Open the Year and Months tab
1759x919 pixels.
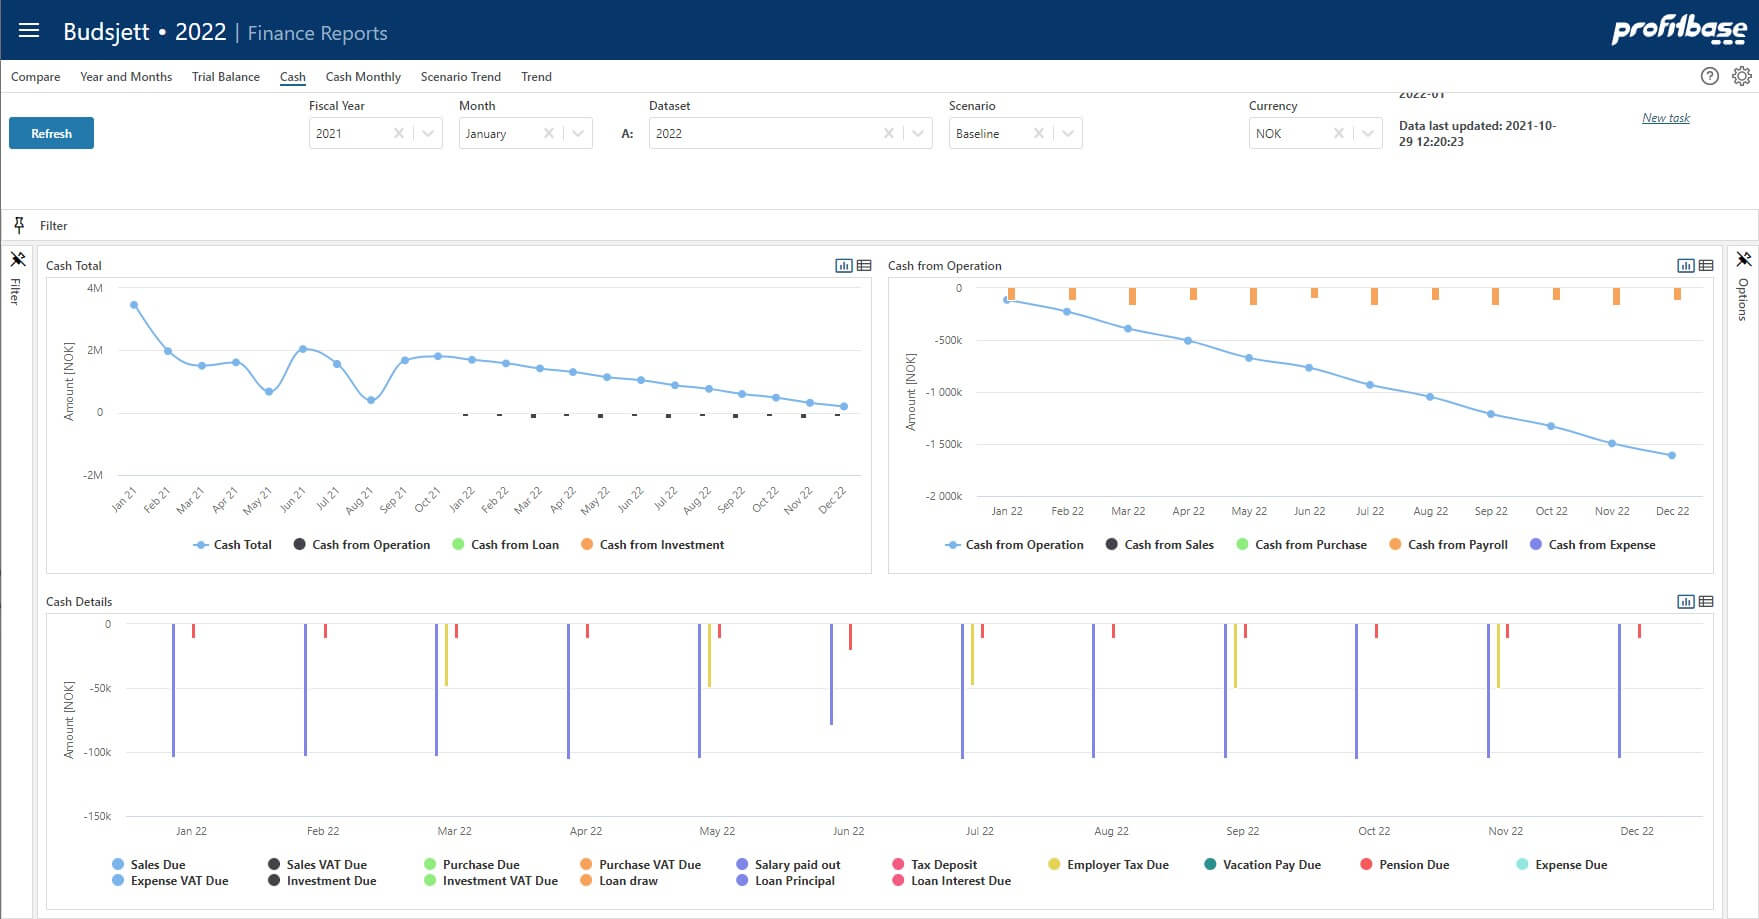126,77
